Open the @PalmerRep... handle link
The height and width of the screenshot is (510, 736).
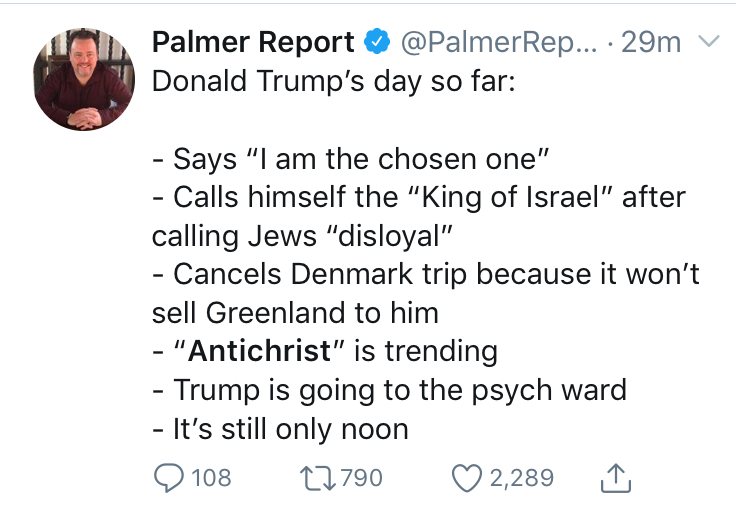(499, 42)
